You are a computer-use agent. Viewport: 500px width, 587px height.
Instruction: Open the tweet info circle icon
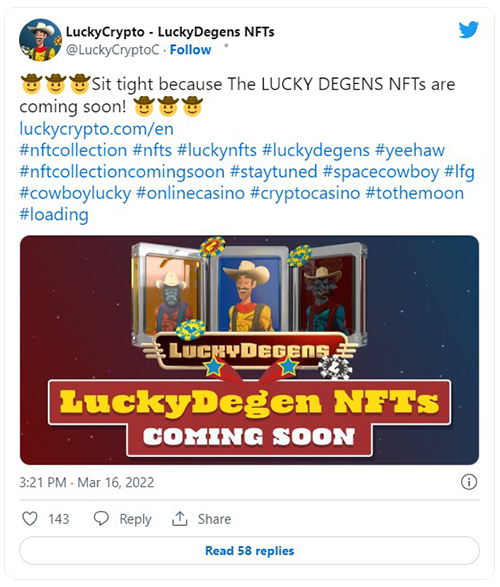pyautogui.click(x=469, y=482)
